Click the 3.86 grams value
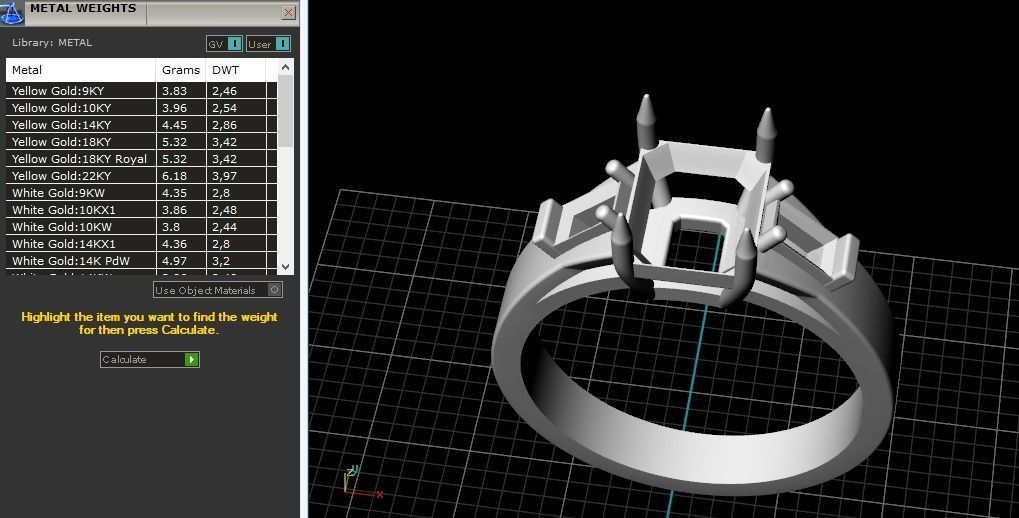This screenshot has width=1019, height=518. coord(174,210)
